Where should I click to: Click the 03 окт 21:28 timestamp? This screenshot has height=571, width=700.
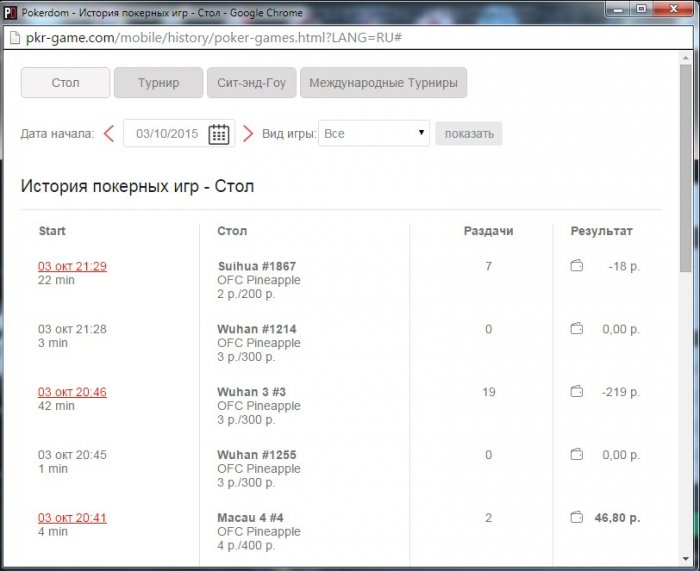[72, 329]
